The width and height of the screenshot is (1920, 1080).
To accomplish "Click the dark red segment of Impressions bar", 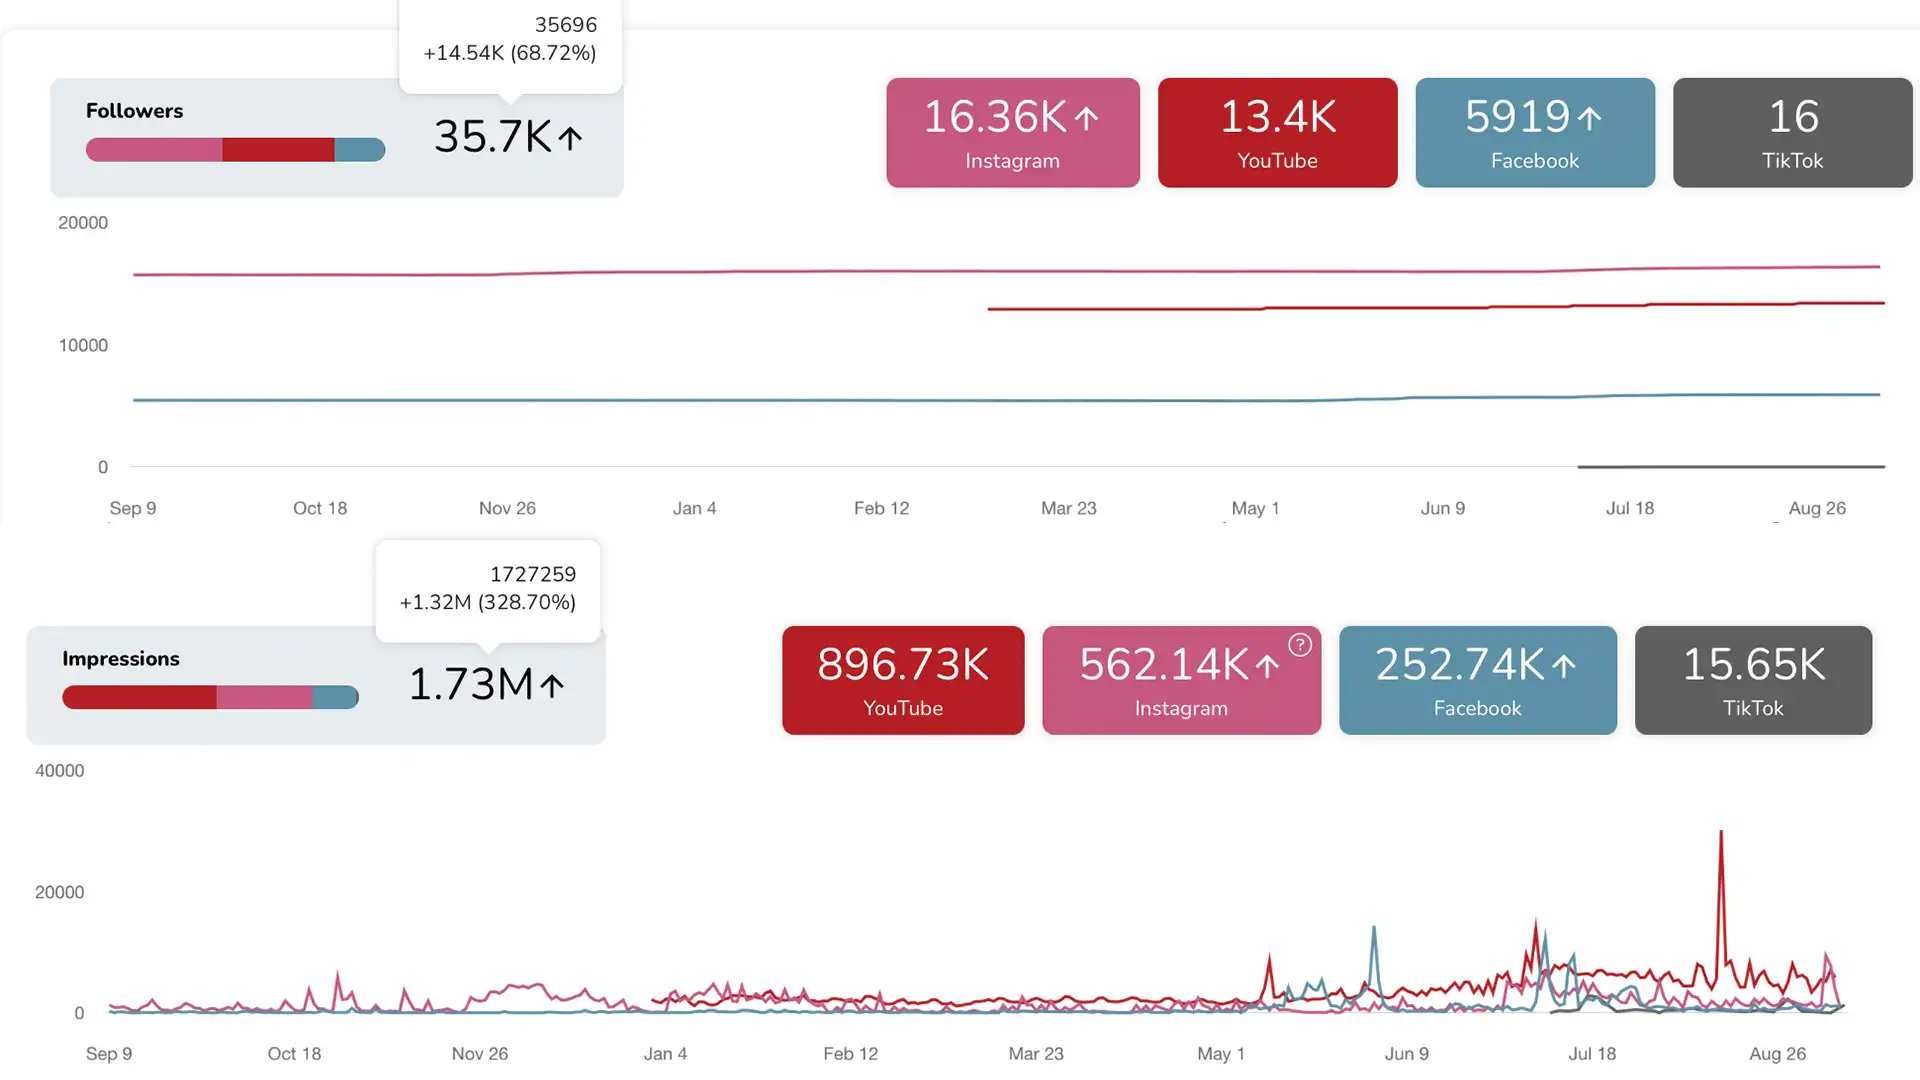I will 138,697.
